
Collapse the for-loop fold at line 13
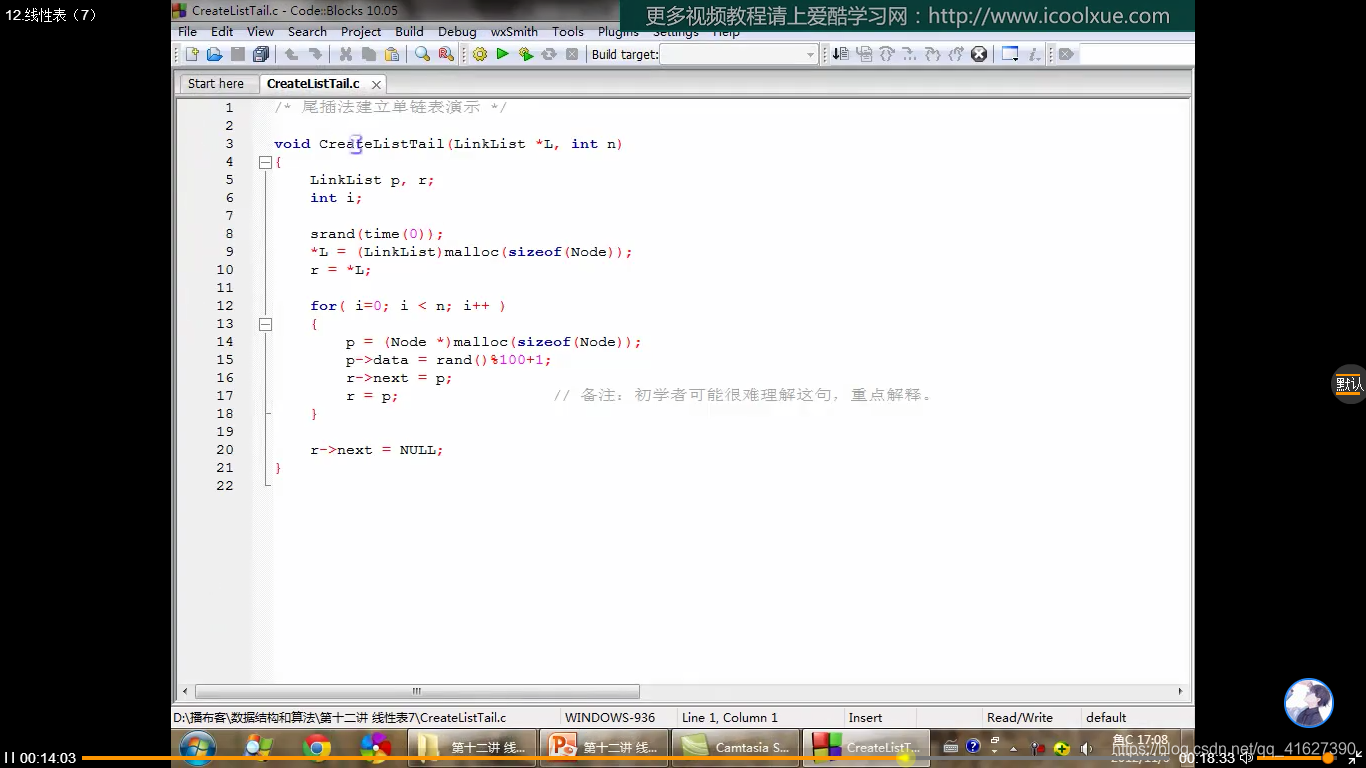(265, 324)
